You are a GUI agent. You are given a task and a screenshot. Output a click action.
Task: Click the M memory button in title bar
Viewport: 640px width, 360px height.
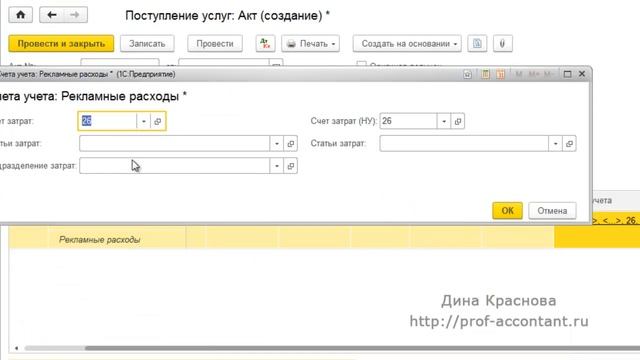(519, 74)
